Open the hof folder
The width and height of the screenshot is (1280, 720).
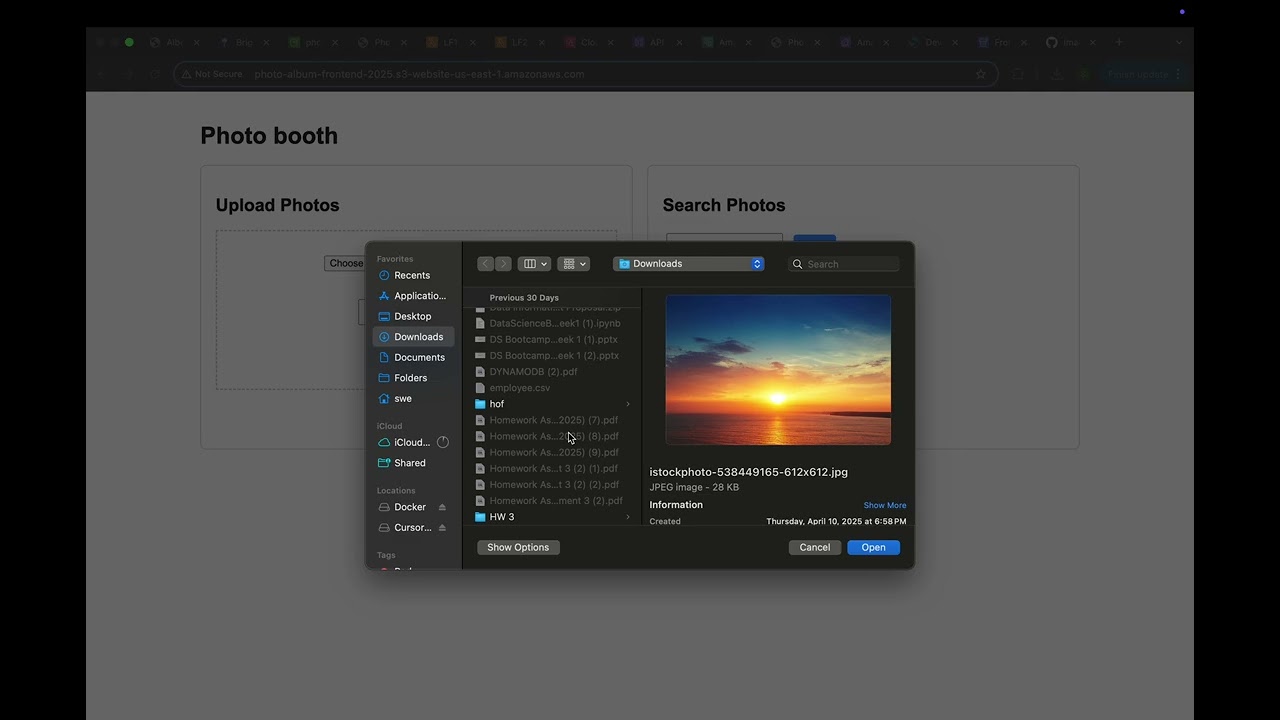[552, 404]
